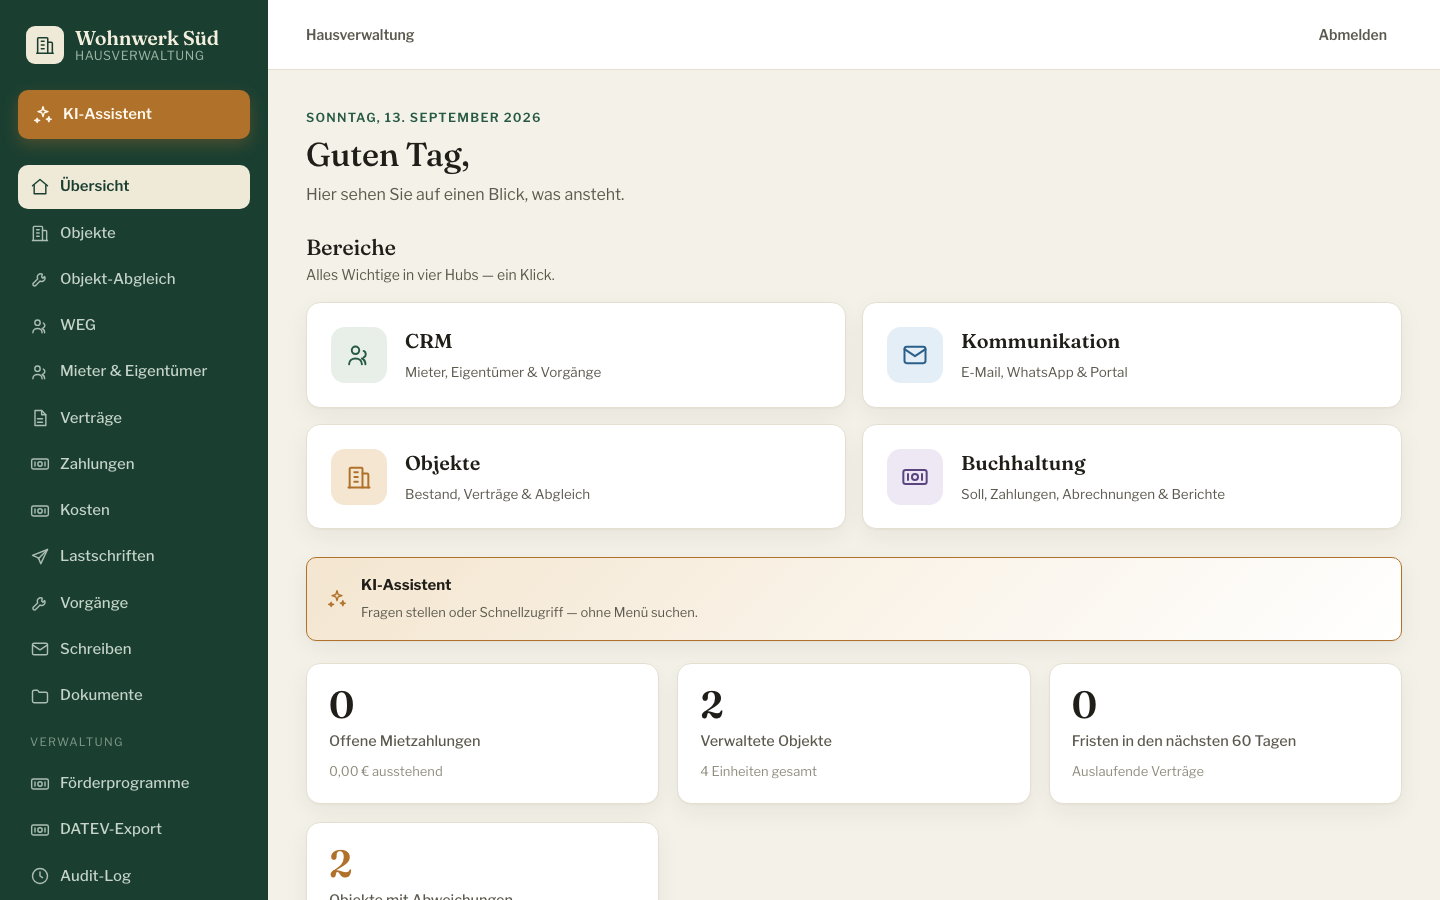Click the people icon beside Mieter & Eigentümer

[x=40, y=371]
